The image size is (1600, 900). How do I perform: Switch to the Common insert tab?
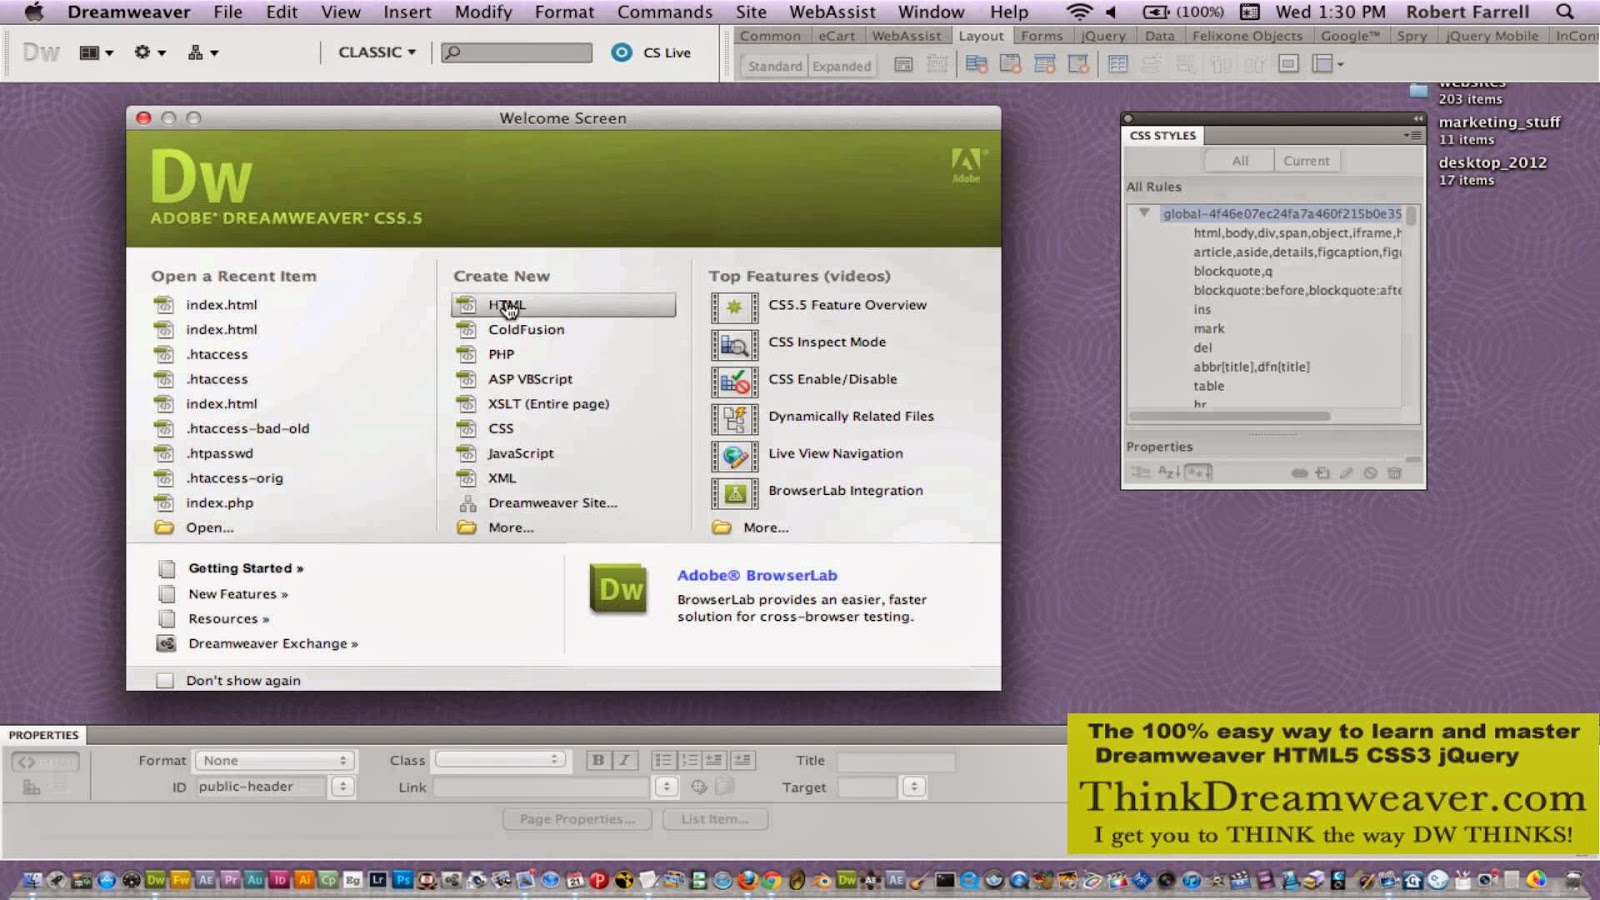(x=770, y=36)
